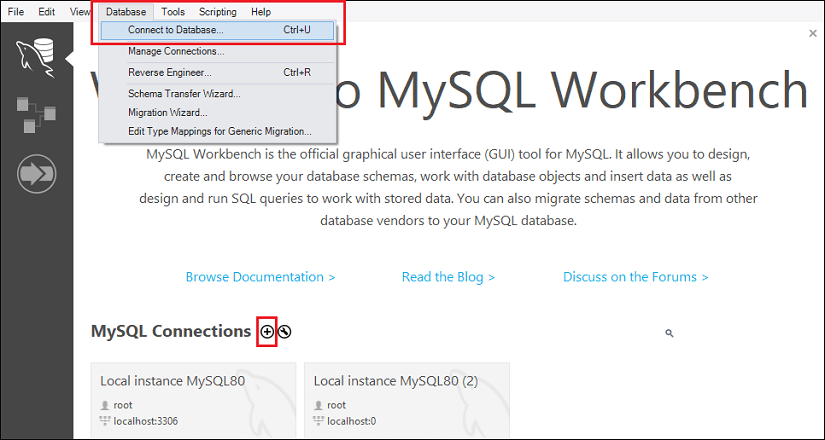Choose Manage Connections menu entry

(x=217, y=52)
